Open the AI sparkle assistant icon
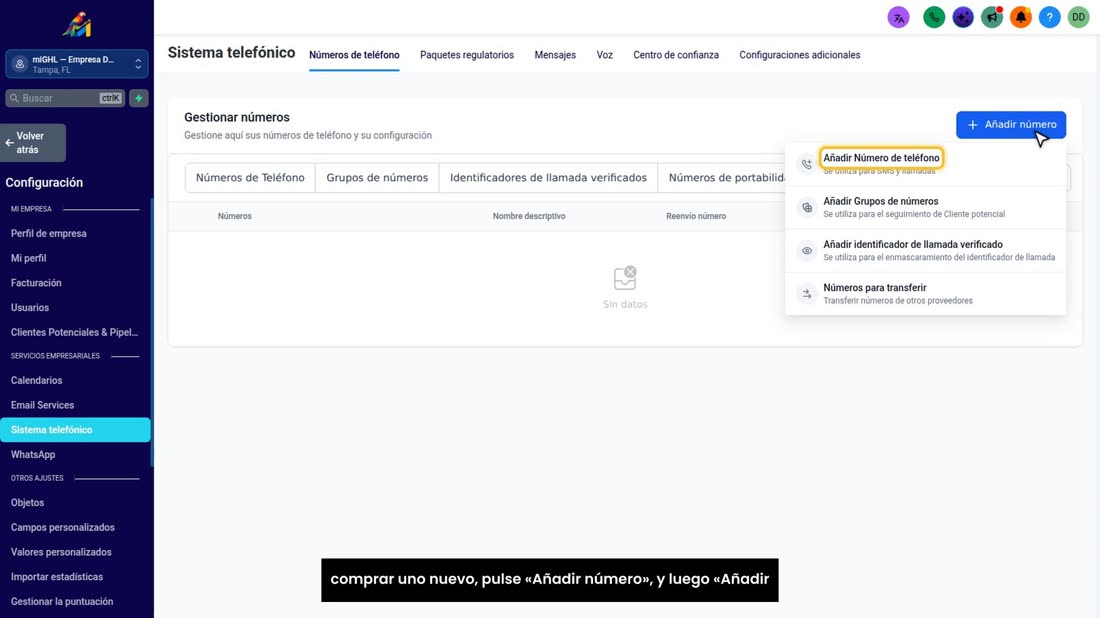The image size is (1100, 618). point(962,18)
